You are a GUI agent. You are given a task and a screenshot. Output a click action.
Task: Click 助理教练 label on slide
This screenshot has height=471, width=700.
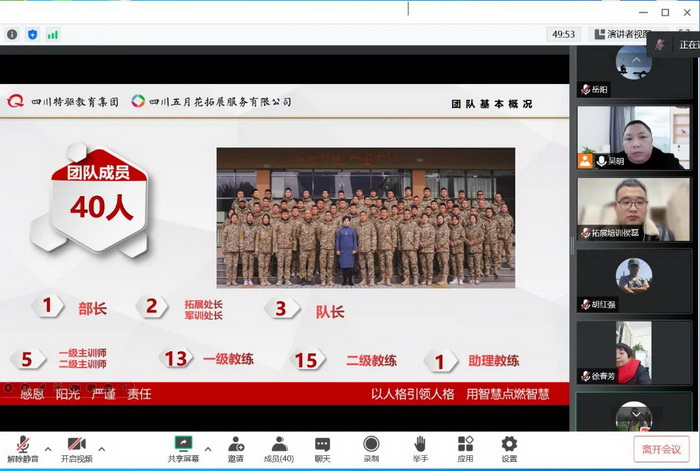click(493, 360)
